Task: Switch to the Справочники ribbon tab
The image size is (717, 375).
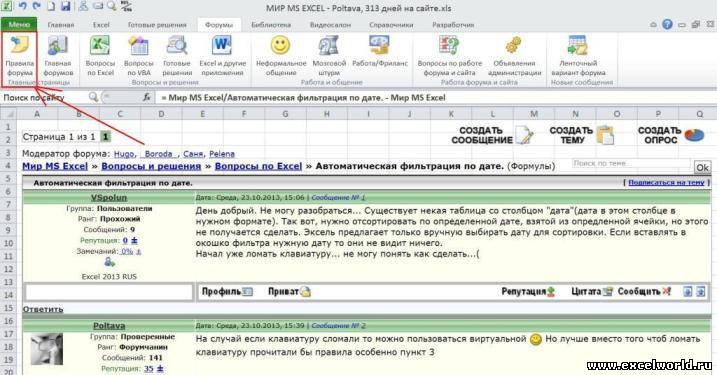Action: (x=391, y=25)
